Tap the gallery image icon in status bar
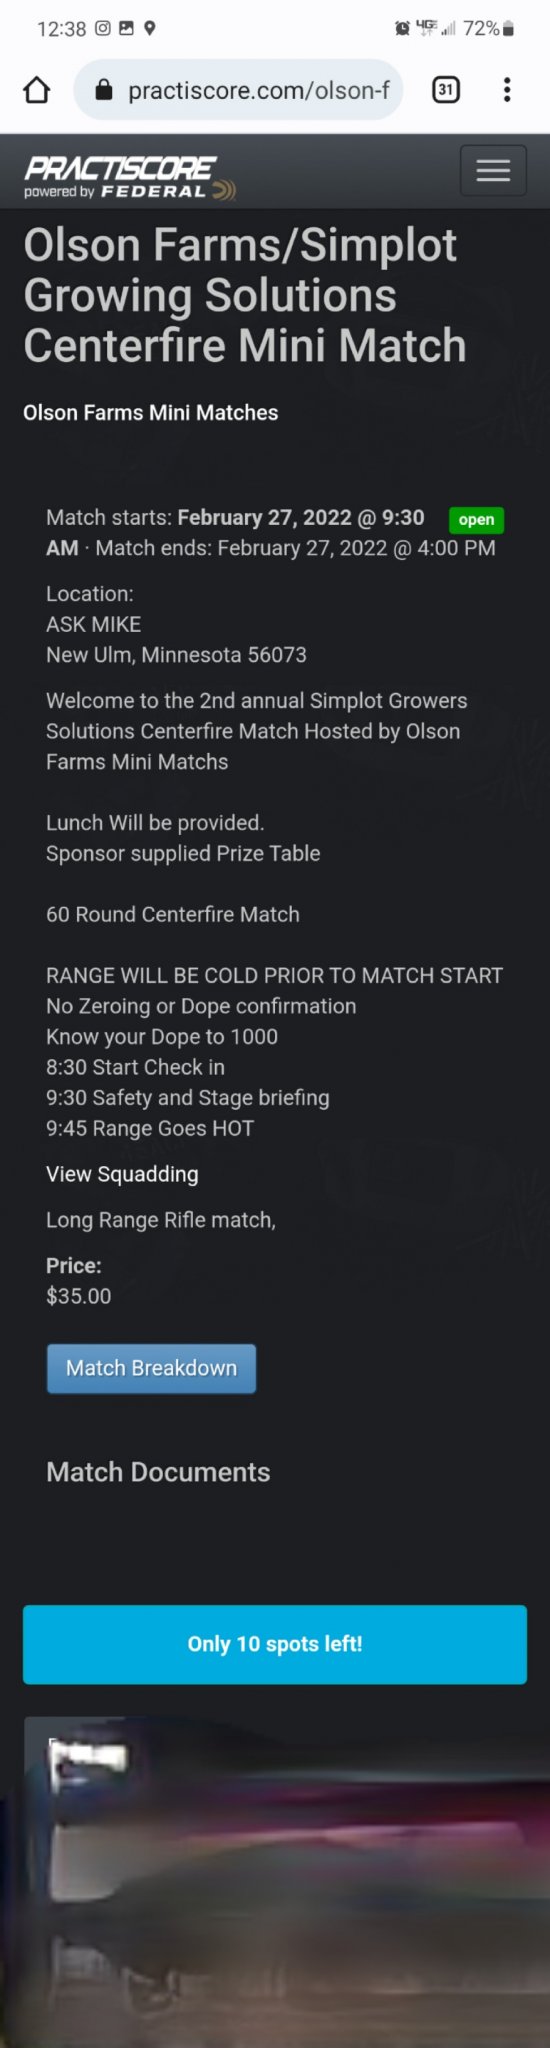The height and width of the screenshot is (2048, 550). pos(126,28)
